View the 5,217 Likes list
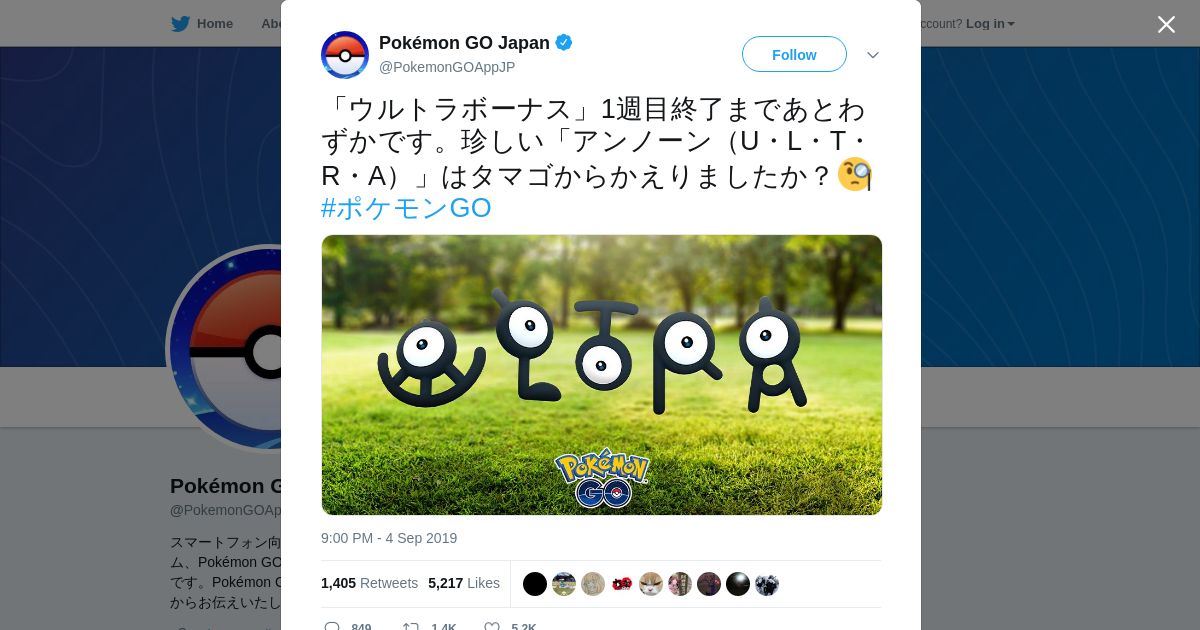The height and width of the screenshot is (630, 1200). pos(464,583)
